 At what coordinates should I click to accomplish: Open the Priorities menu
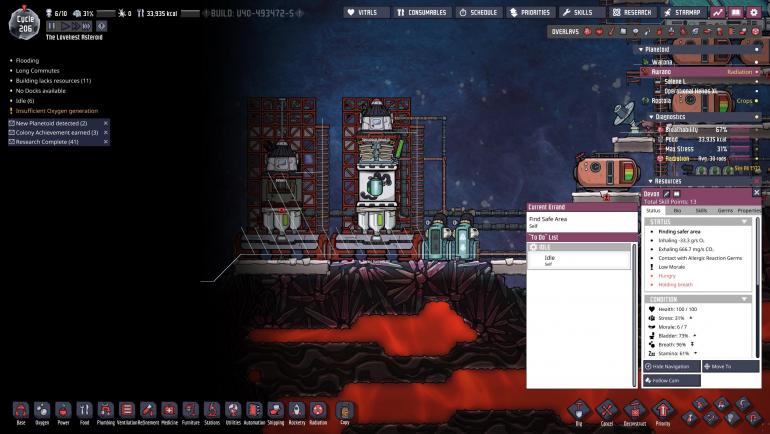(530, 12)
